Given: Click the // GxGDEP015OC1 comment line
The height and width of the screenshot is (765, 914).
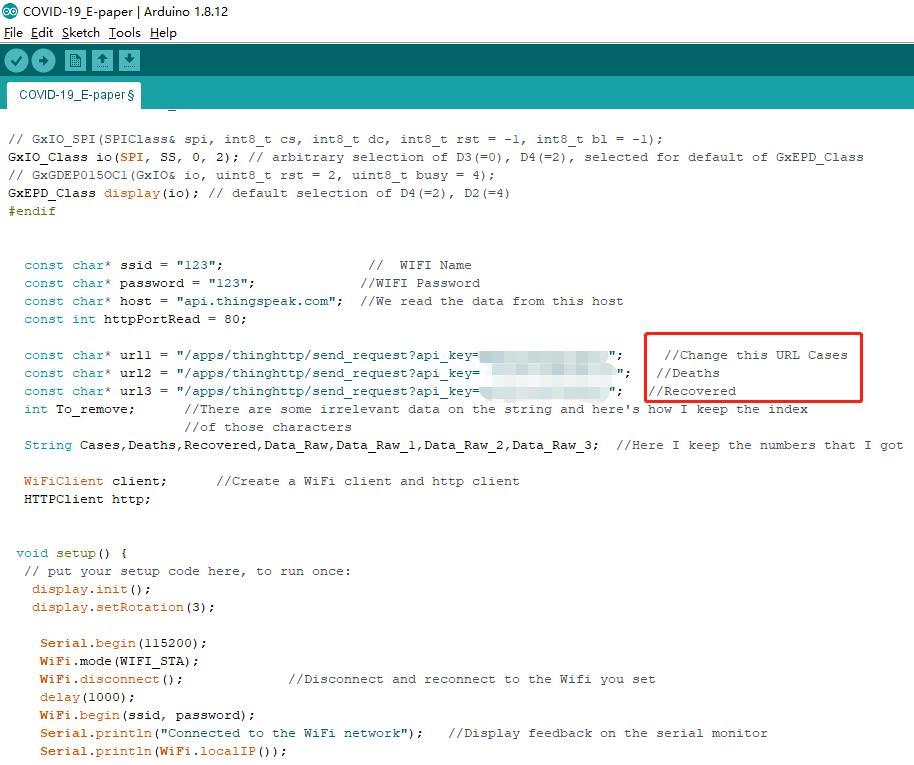Looking at the screenshot, I should coord(251,176).
